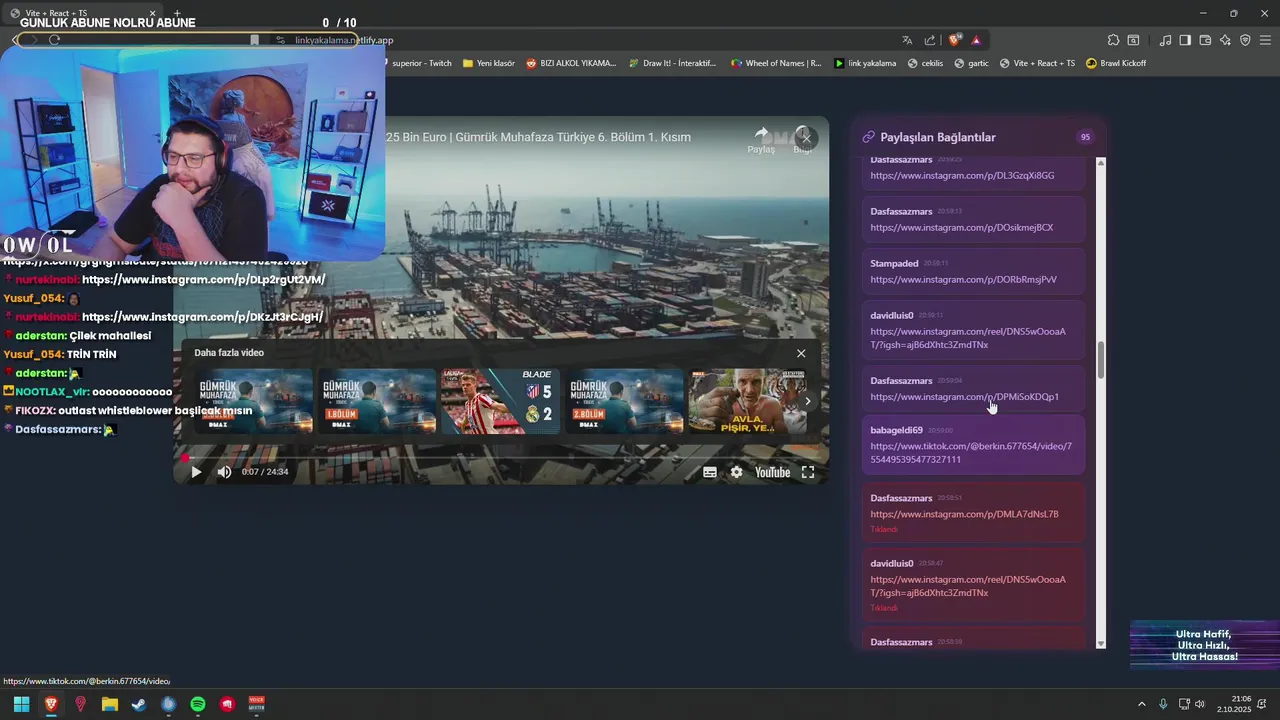Image resolution: width=1280 pixels, height=720 pixels.
Task: Open video on YouTube logo
Action: 772,472
